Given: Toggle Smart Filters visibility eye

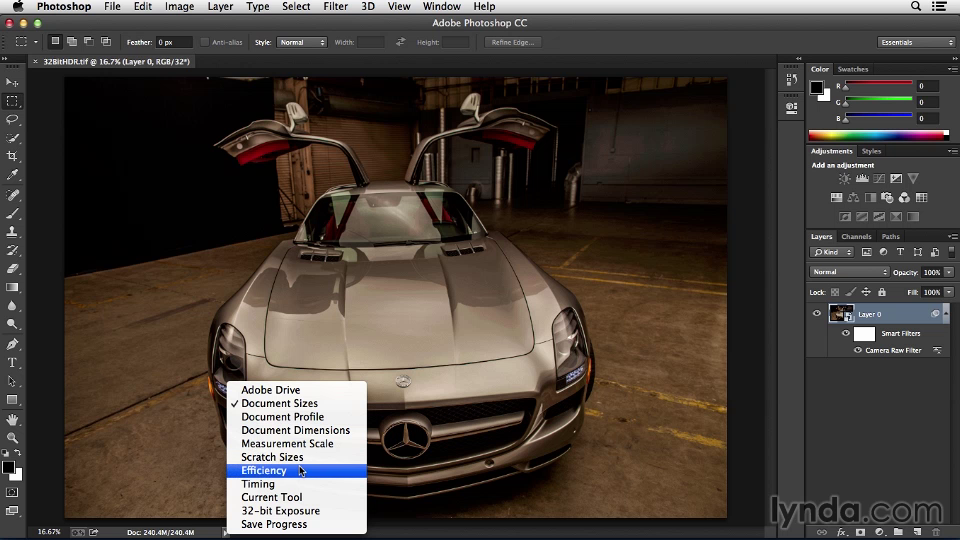Looking at the screenshot, I should click(846, 334).
